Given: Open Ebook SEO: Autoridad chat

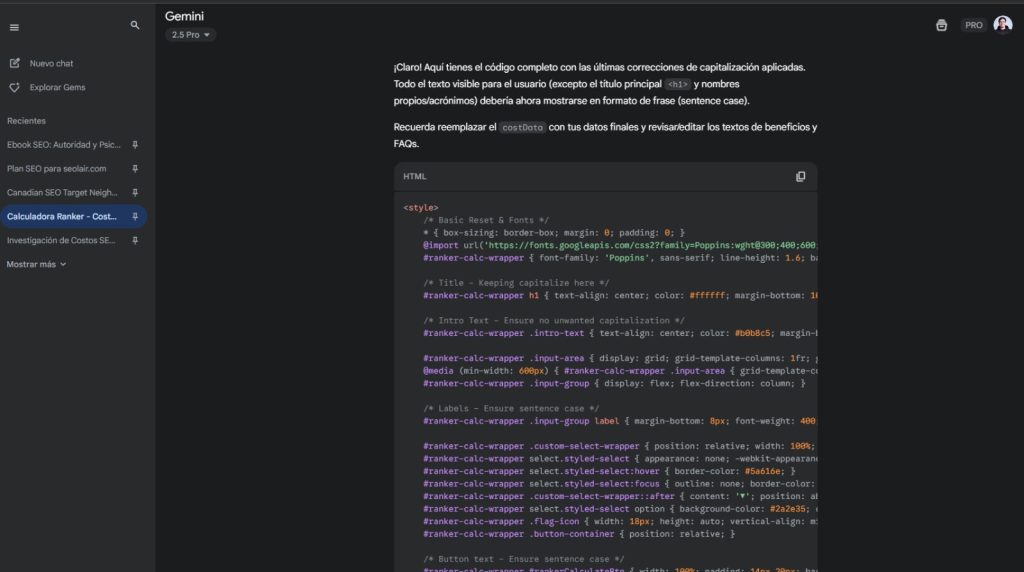Looking at the screenshot, I should tap(62, 145).
